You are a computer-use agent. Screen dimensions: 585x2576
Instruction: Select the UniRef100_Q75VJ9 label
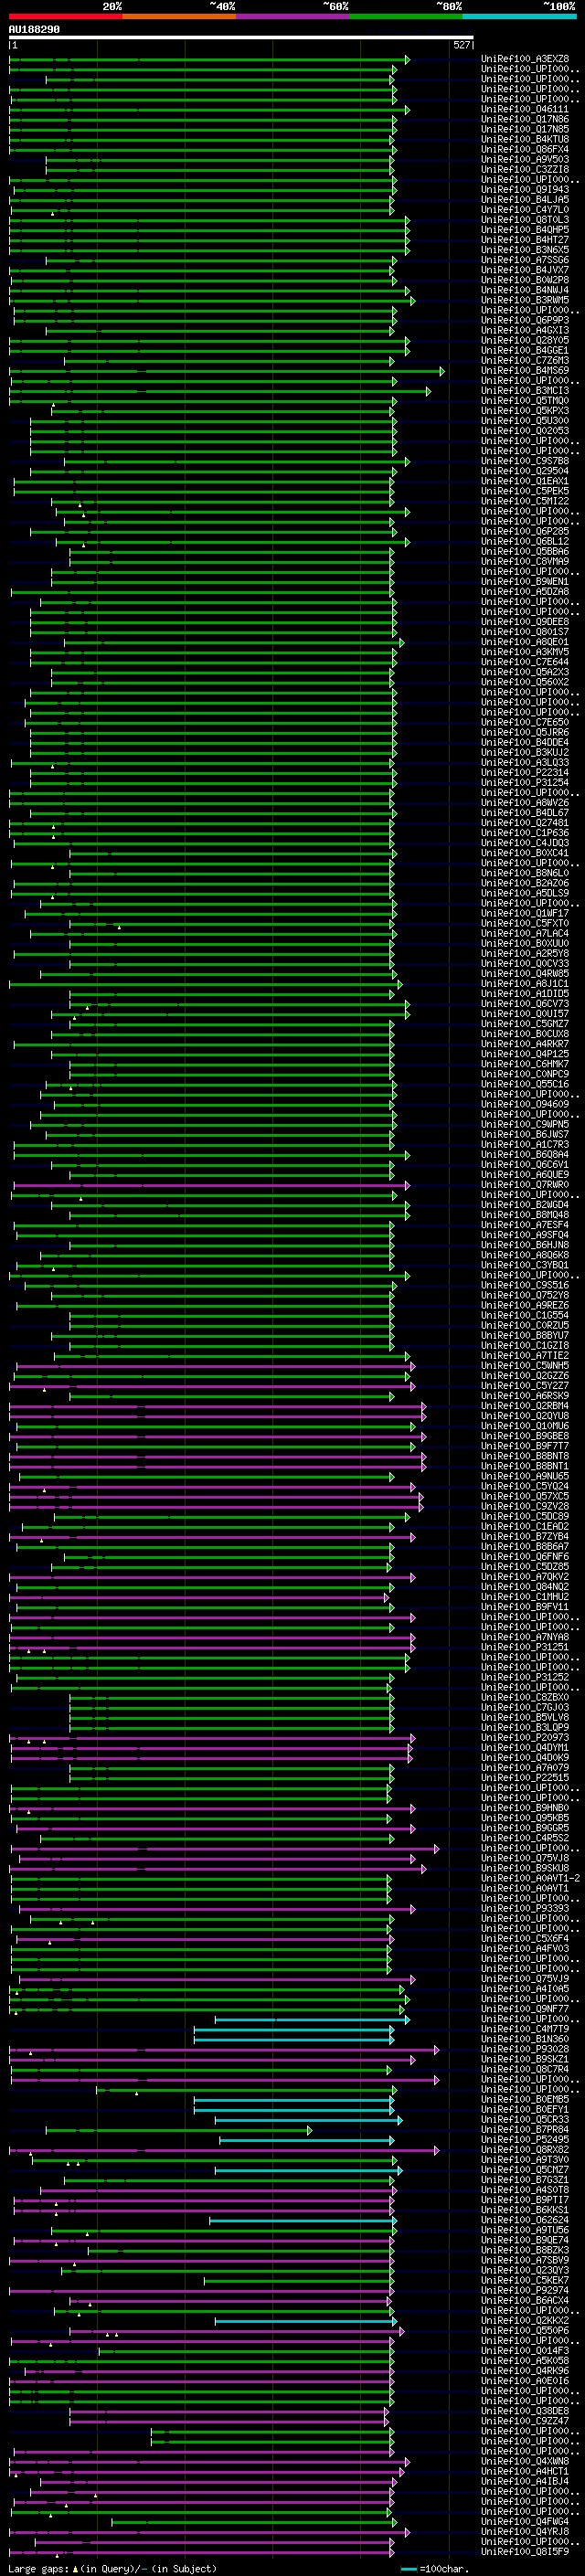pyautogui.click(x=525, y=1979)
